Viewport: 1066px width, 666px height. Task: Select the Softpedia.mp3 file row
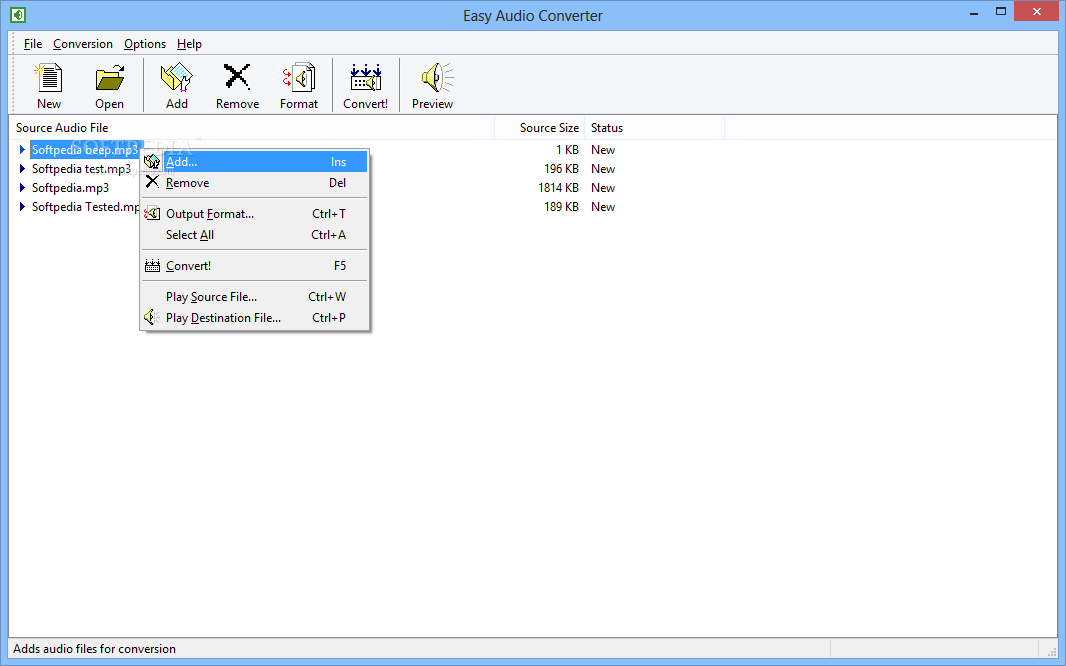pos(70,188)
